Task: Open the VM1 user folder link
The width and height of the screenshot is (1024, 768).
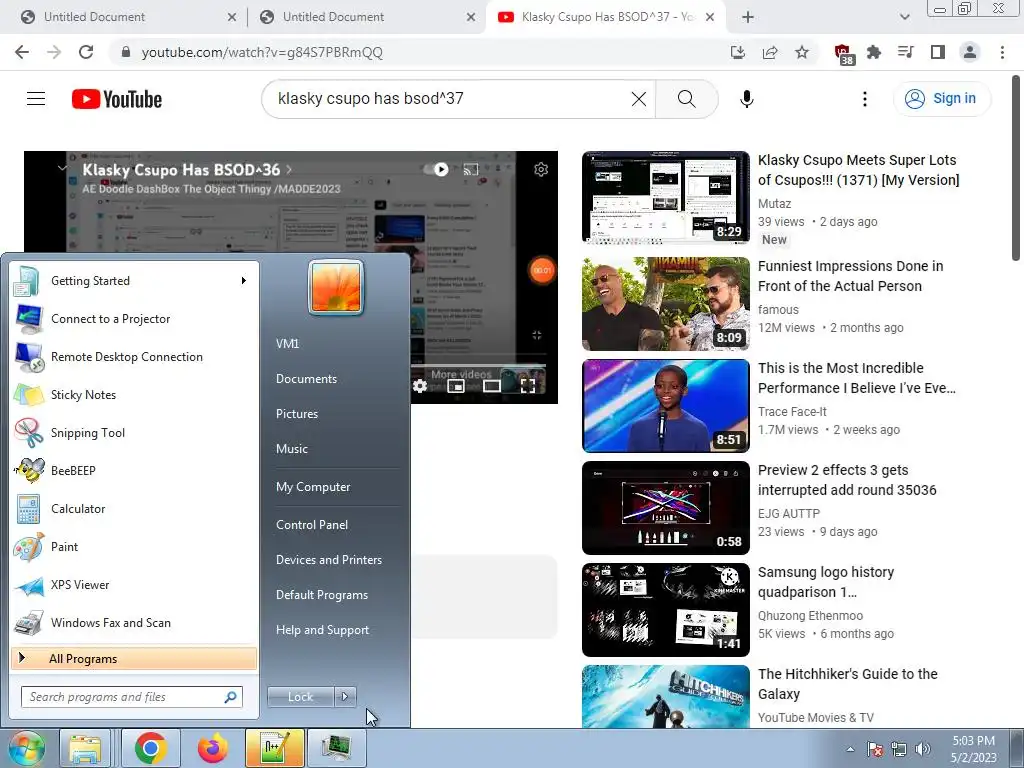Action: pyautogui.click(x=287, y=344)
